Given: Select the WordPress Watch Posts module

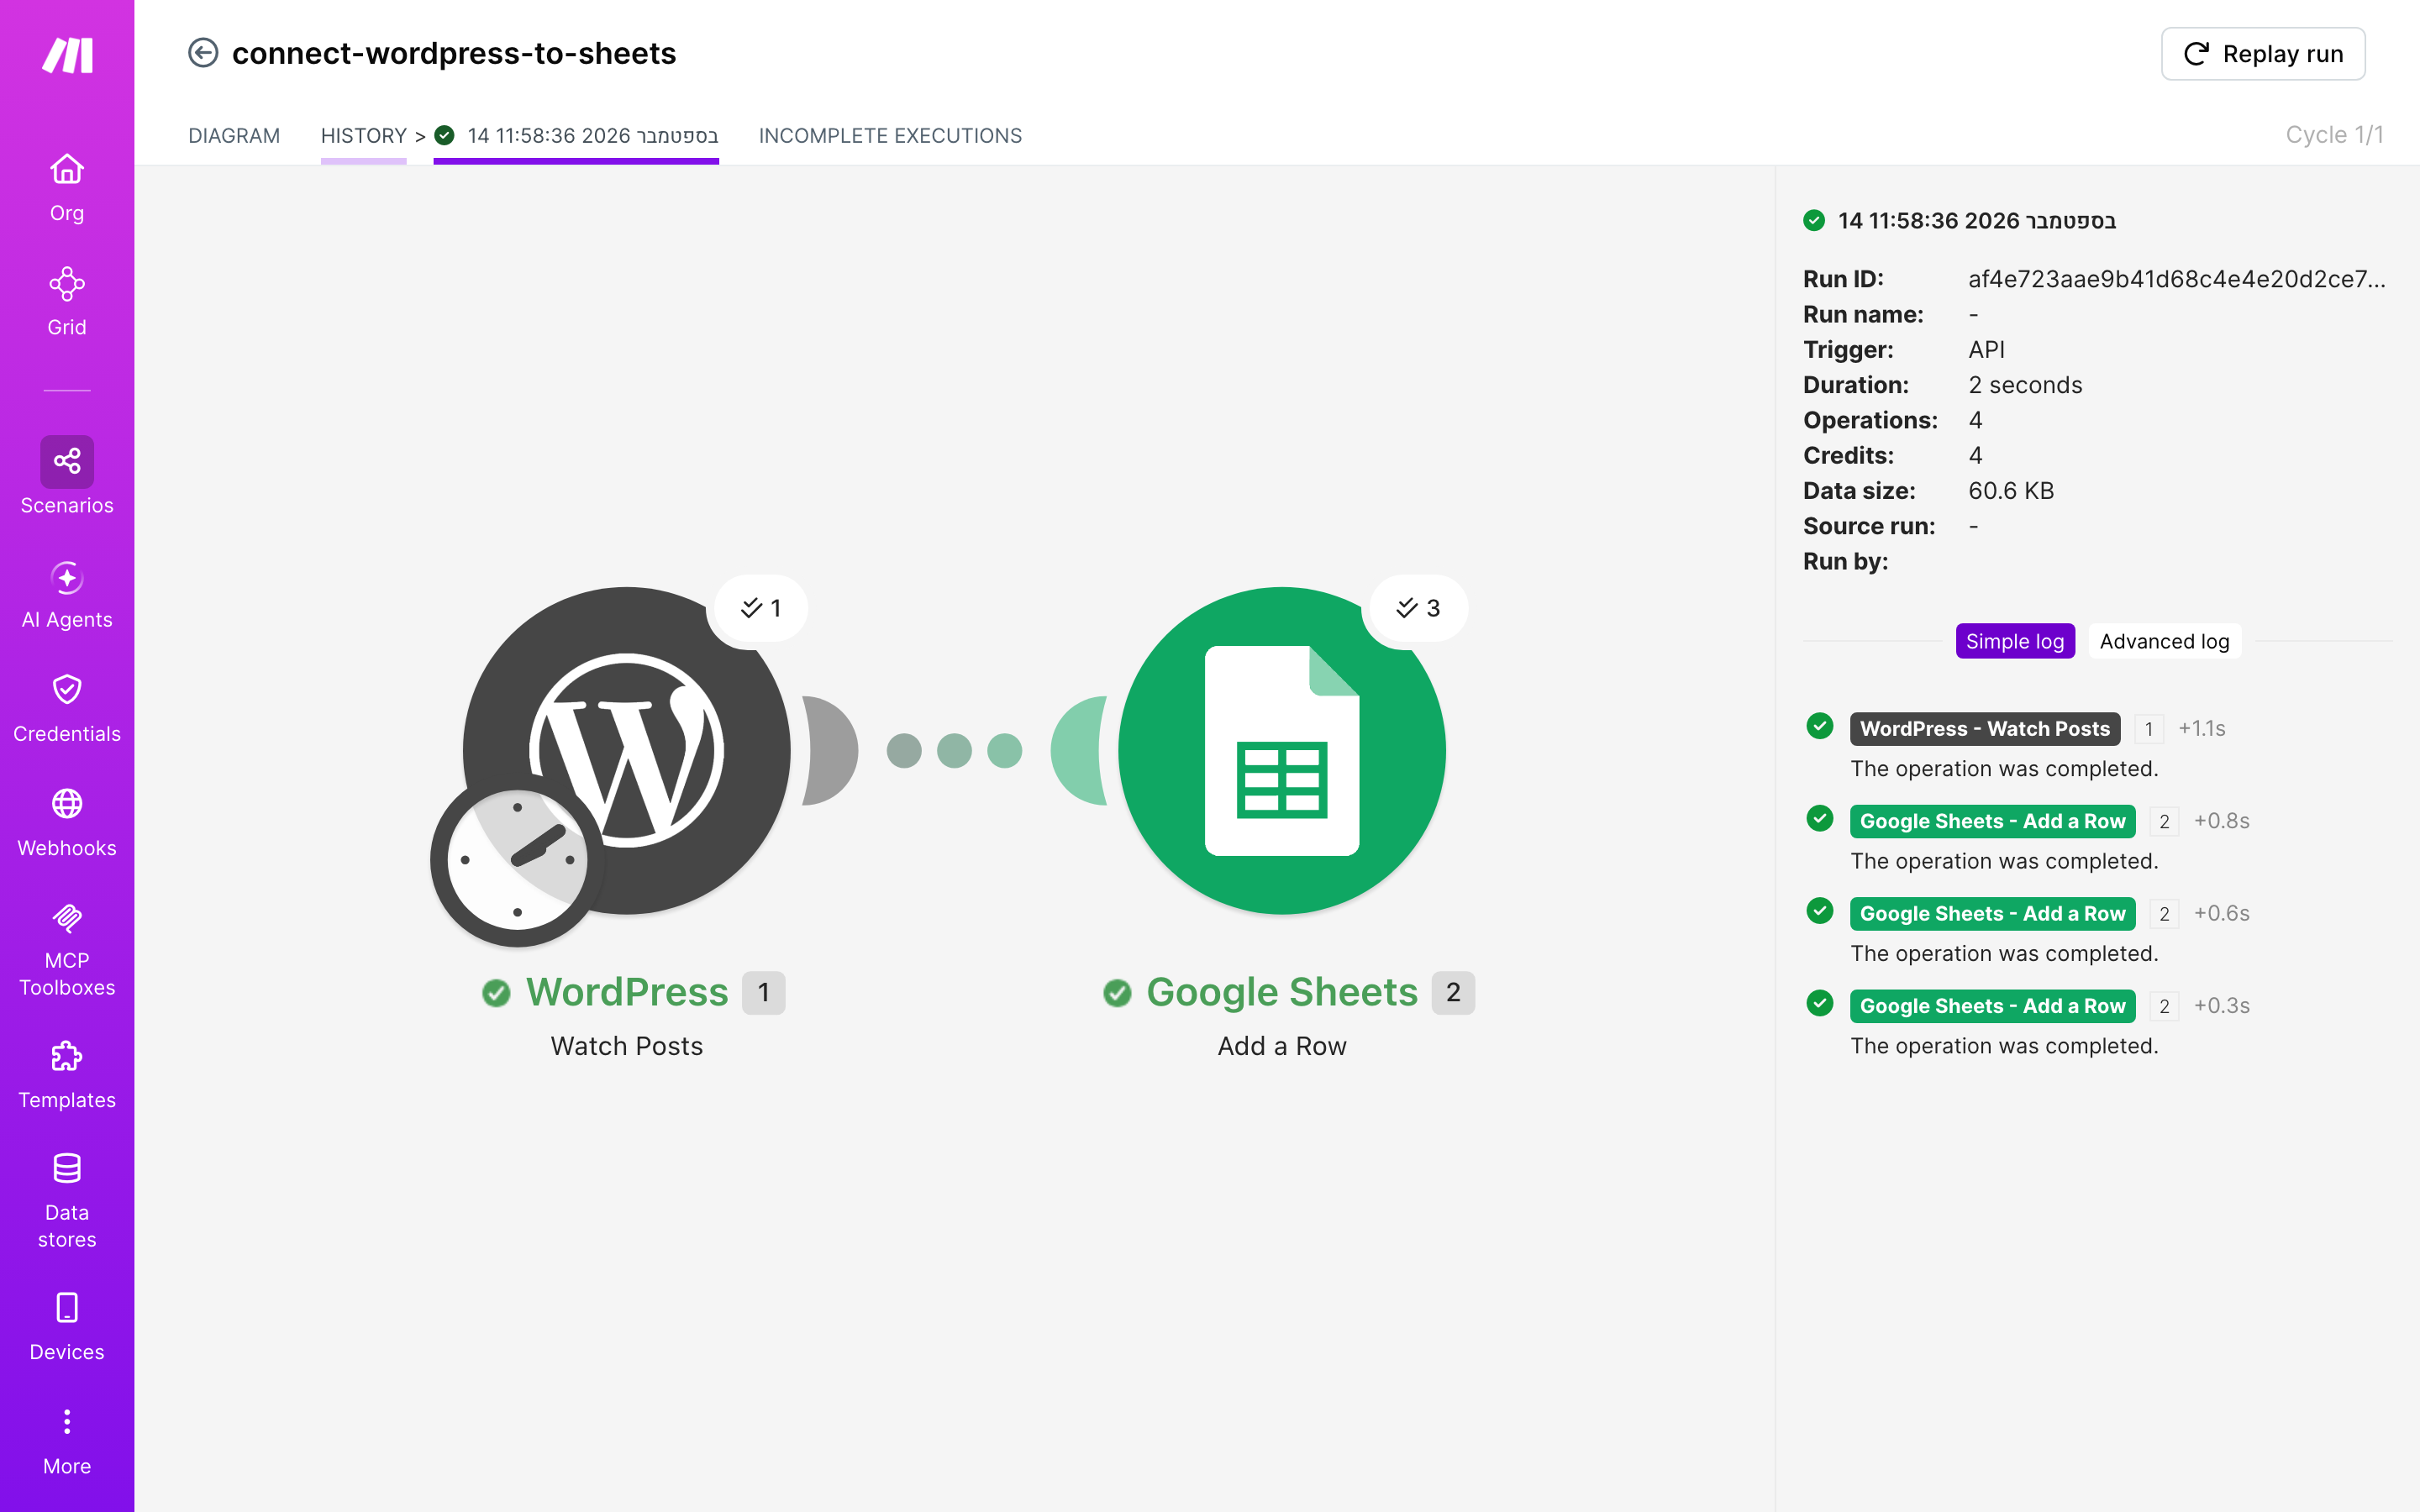Looking at the screenshot, I should point(627,750).
